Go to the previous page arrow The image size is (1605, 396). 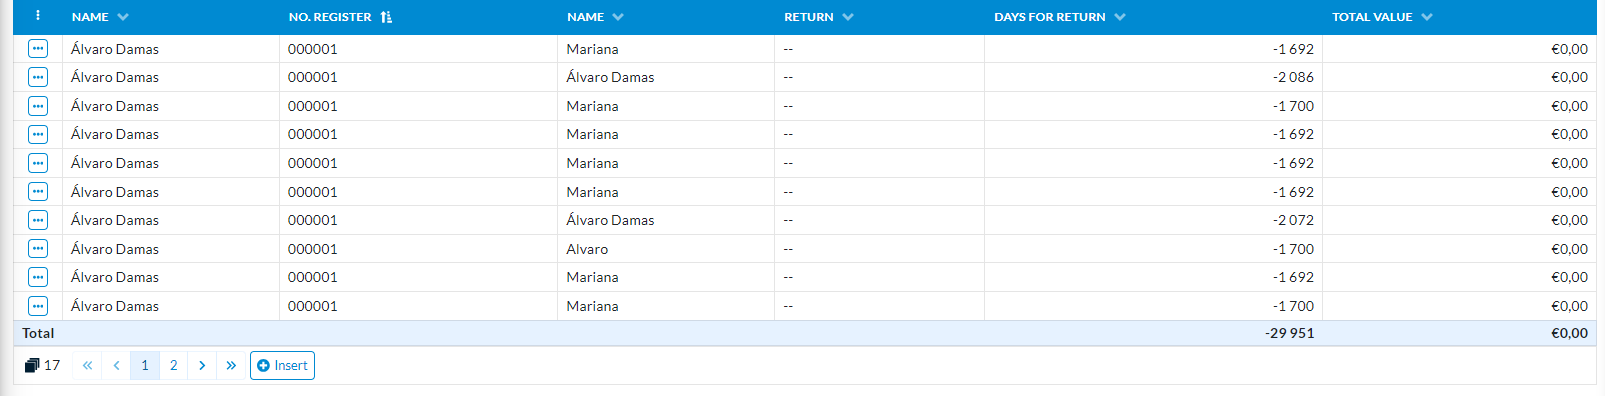tap(116, 365)
